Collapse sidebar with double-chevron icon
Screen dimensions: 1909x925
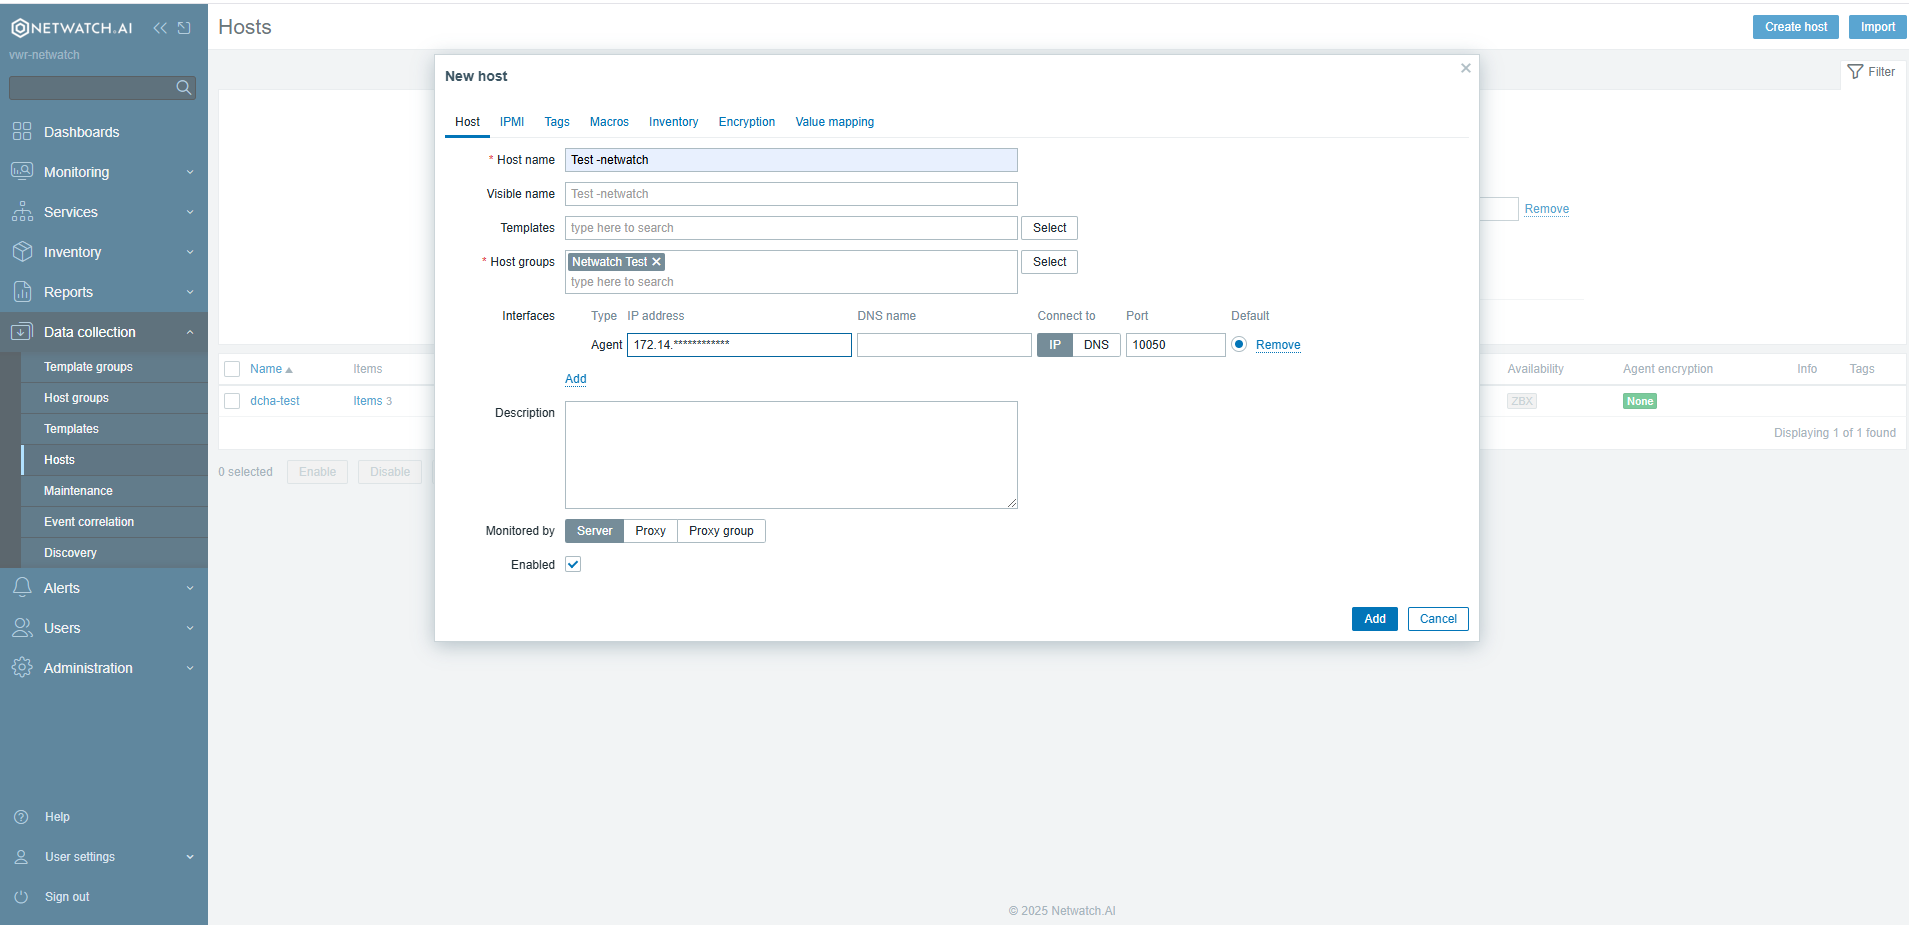[x=160, y=28]
